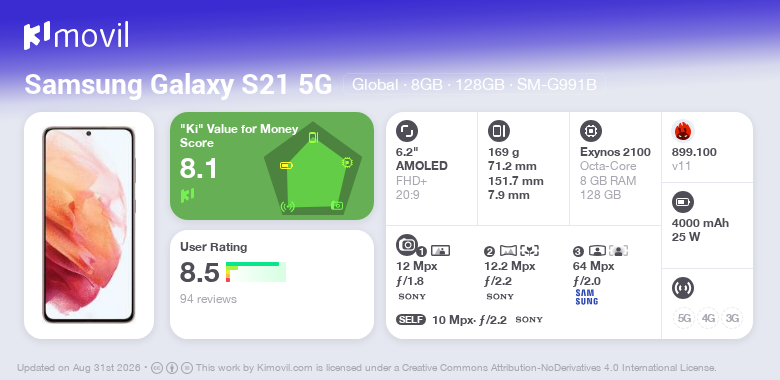Click the Samsung sensor brand logo
Viewport: 780px width, 380px height.
[x=586, y=297]
